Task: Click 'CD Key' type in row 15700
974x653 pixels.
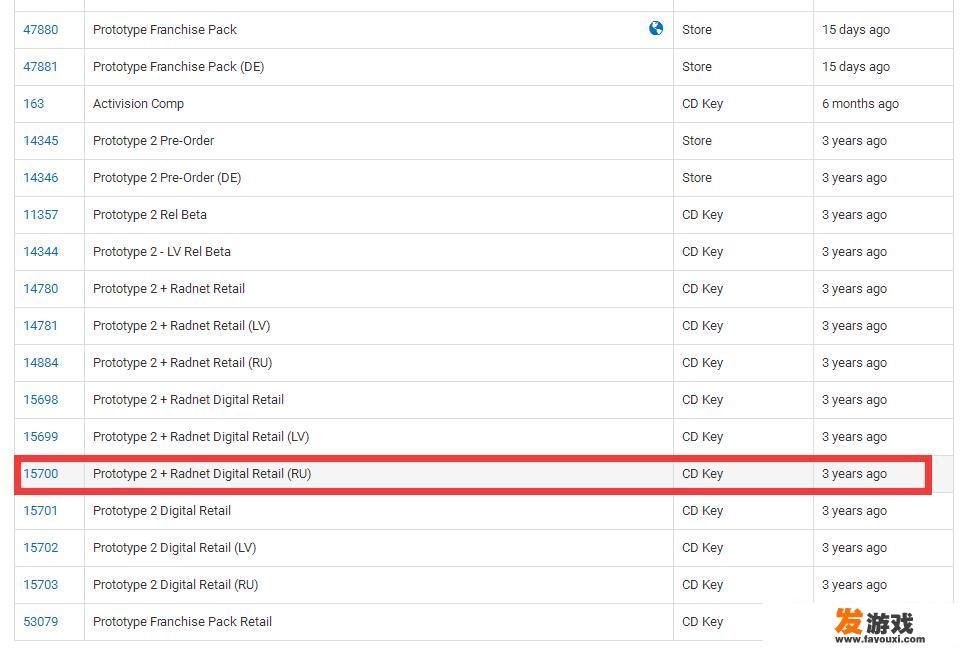Action: click(x=703, y=473)
